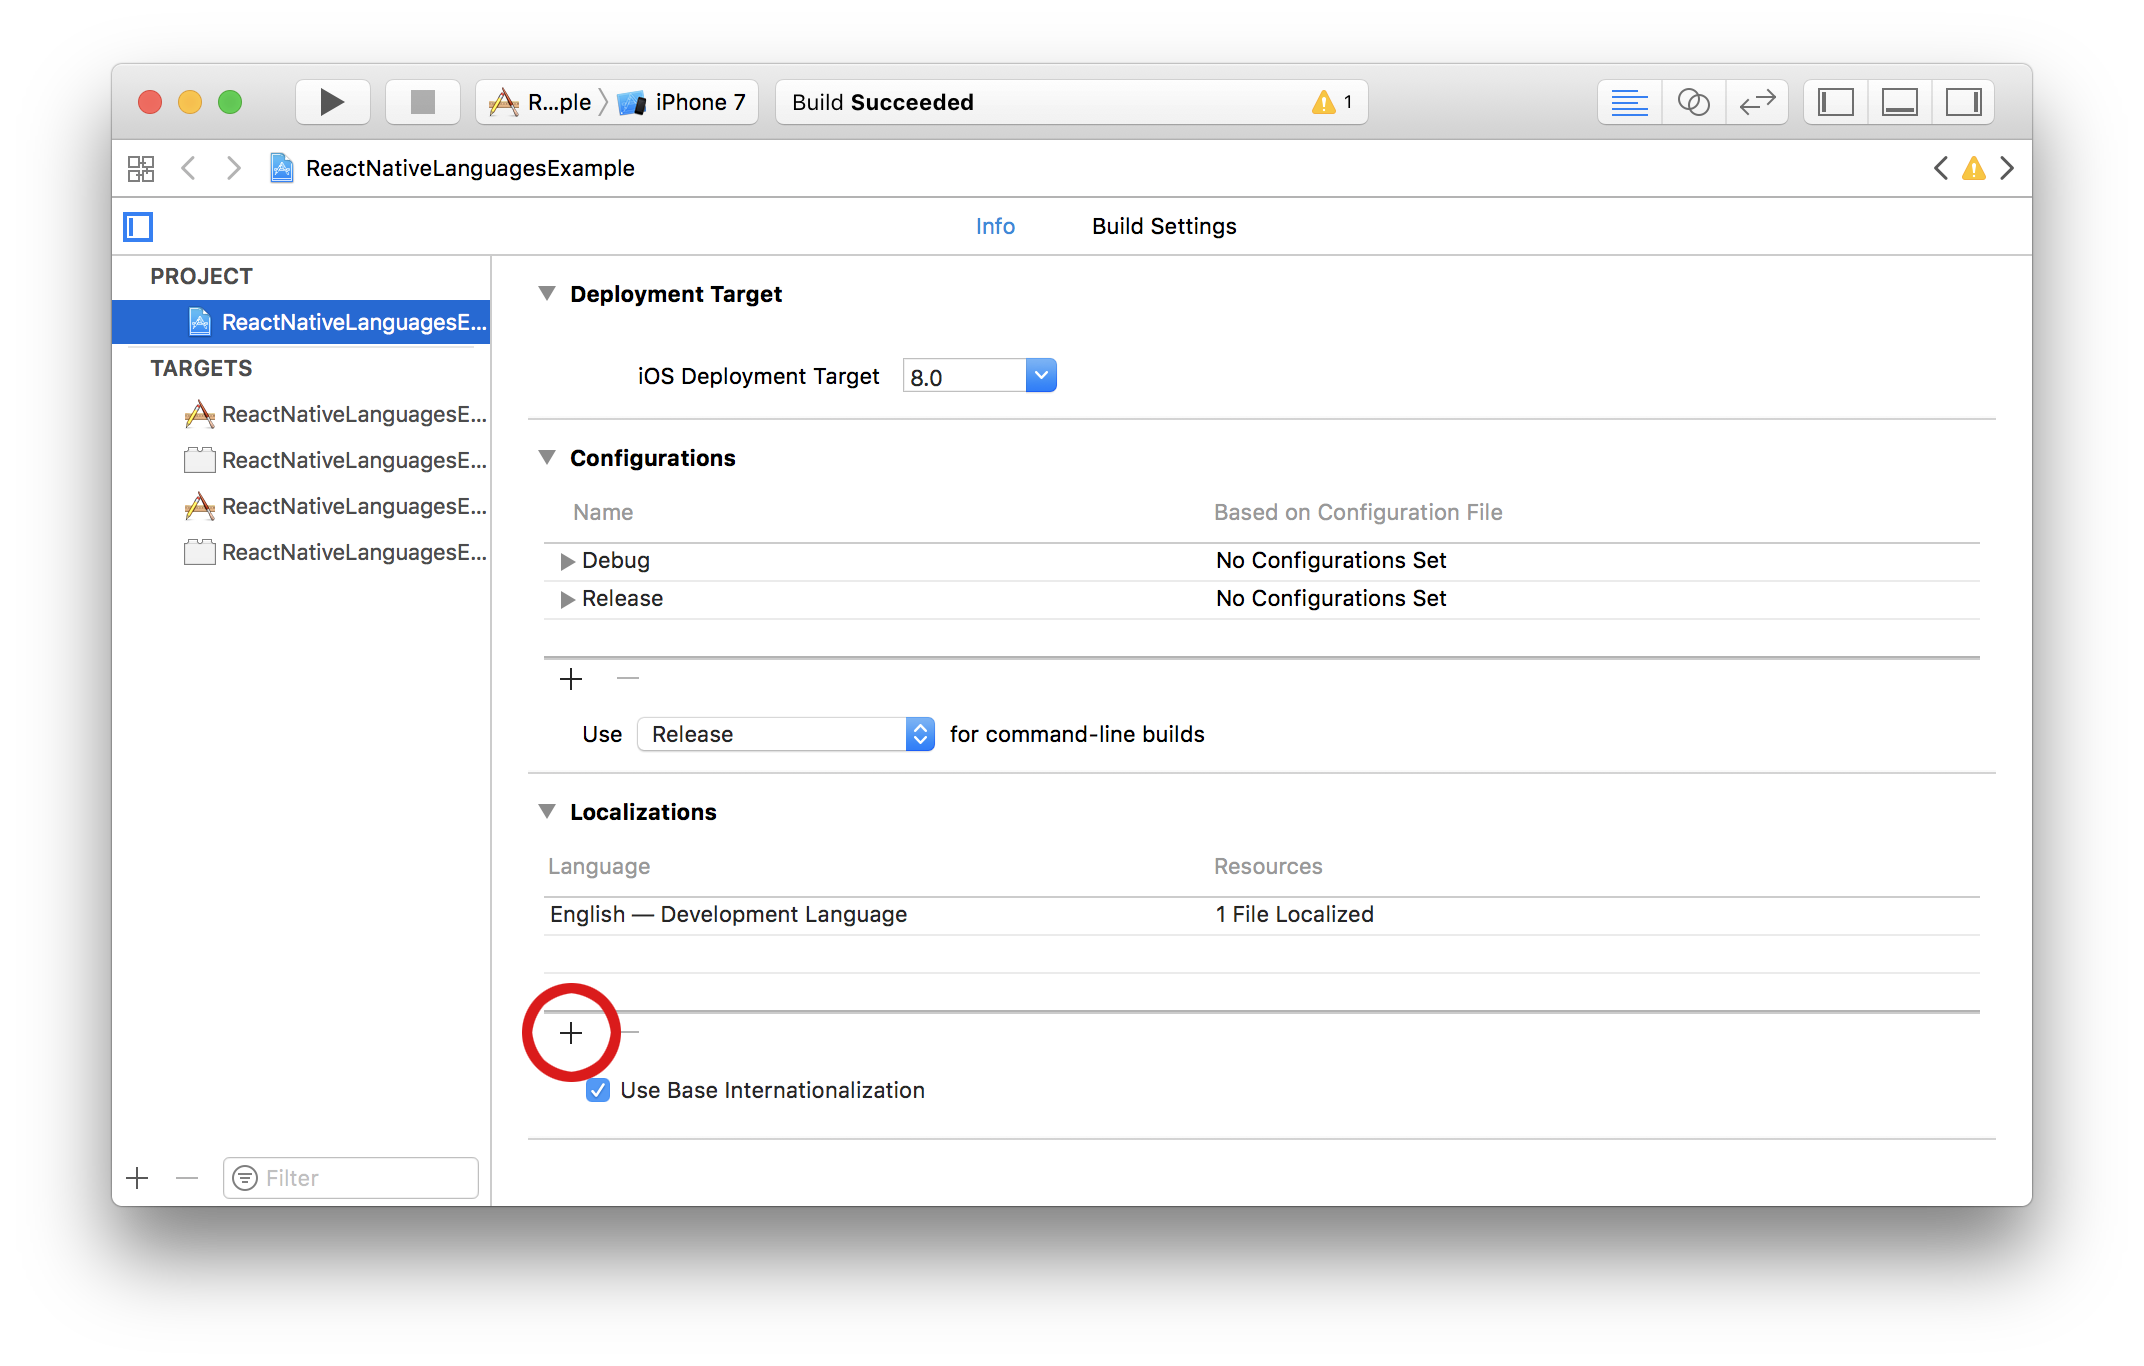Show the Assistant editor
The width and height of the screenshot is (2144, 1366).
click(1693, 102)
